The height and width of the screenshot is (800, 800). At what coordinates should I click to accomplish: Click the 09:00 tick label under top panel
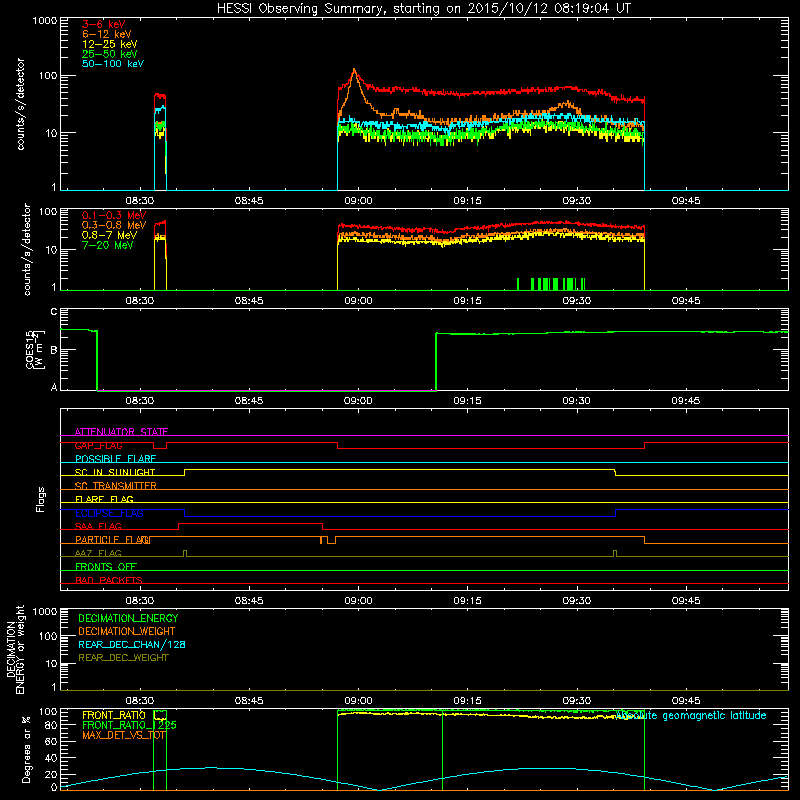click(358, 201)
